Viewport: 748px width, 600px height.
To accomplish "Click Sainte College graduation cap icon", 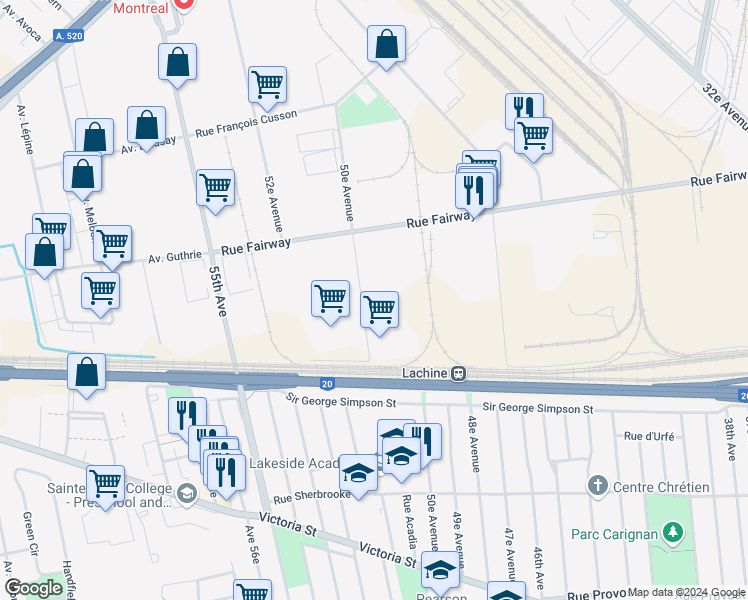I will tap(187, 495).
